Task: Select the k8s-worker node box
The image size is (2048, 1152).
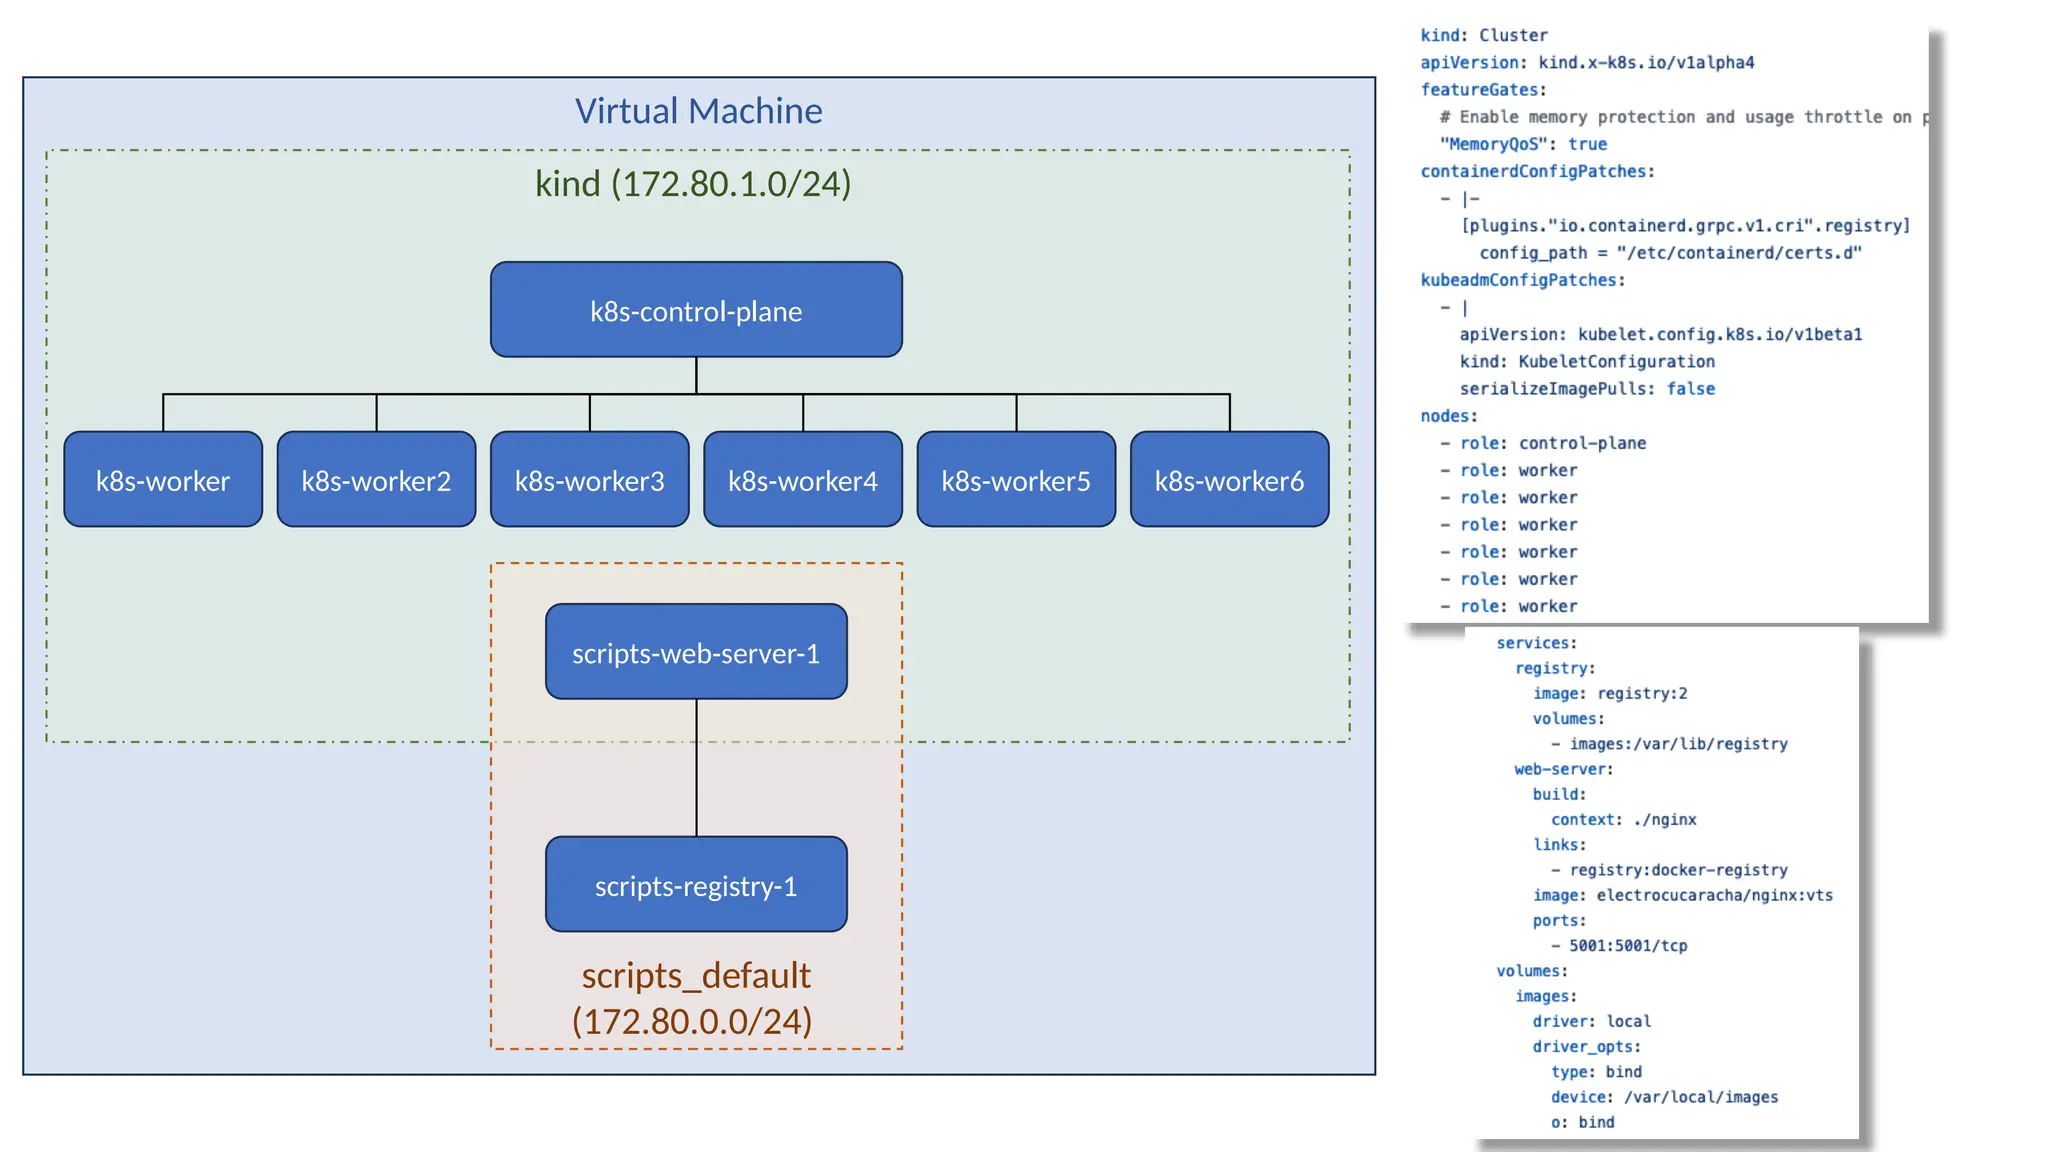Action: point(163,481)
